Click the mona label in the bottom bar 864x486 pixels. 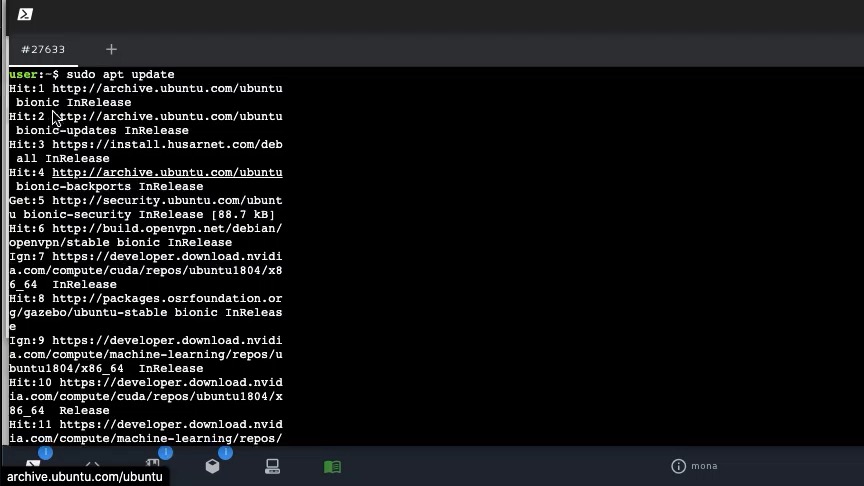(x=704, y=466)
